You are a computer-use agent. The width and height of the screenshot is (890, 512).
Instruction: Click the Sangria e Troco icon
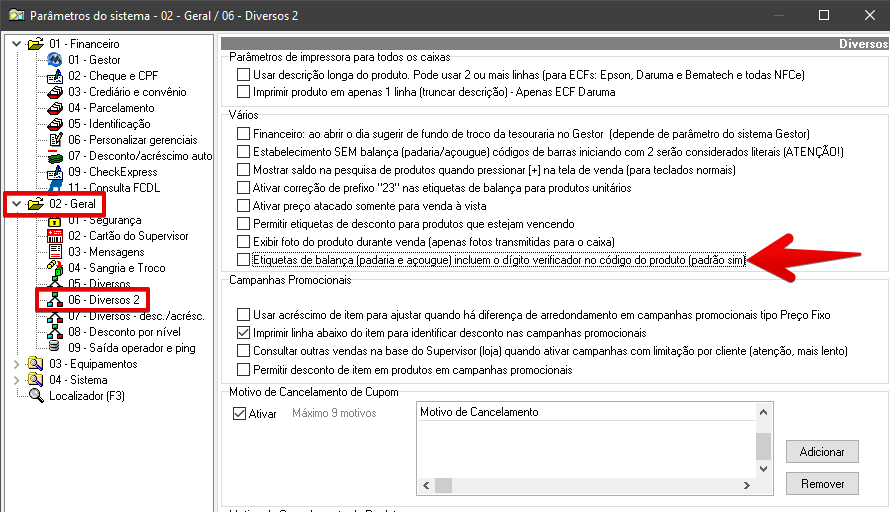click(x=55, y=268)
